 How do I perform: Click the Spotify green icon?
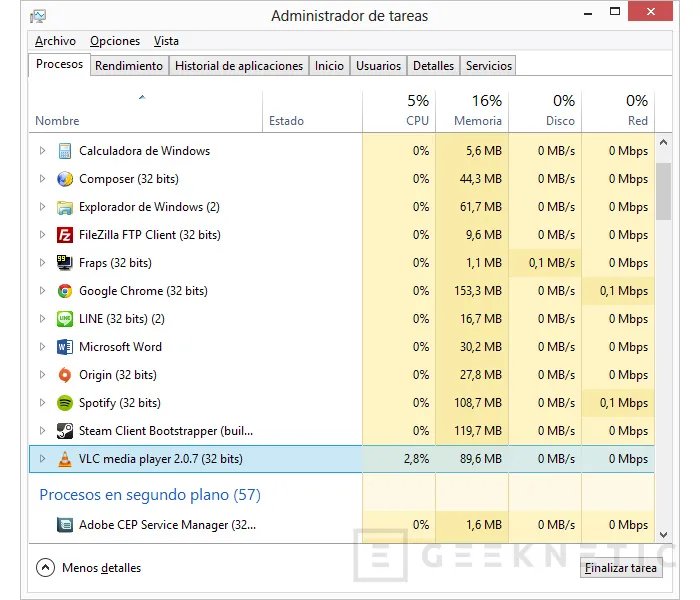(x=65, y=403)
